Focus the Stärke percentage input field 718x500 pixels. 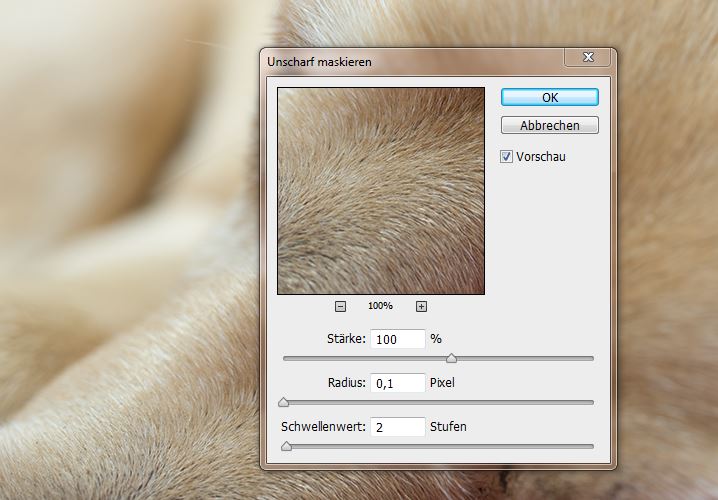(x=397, y=339)
